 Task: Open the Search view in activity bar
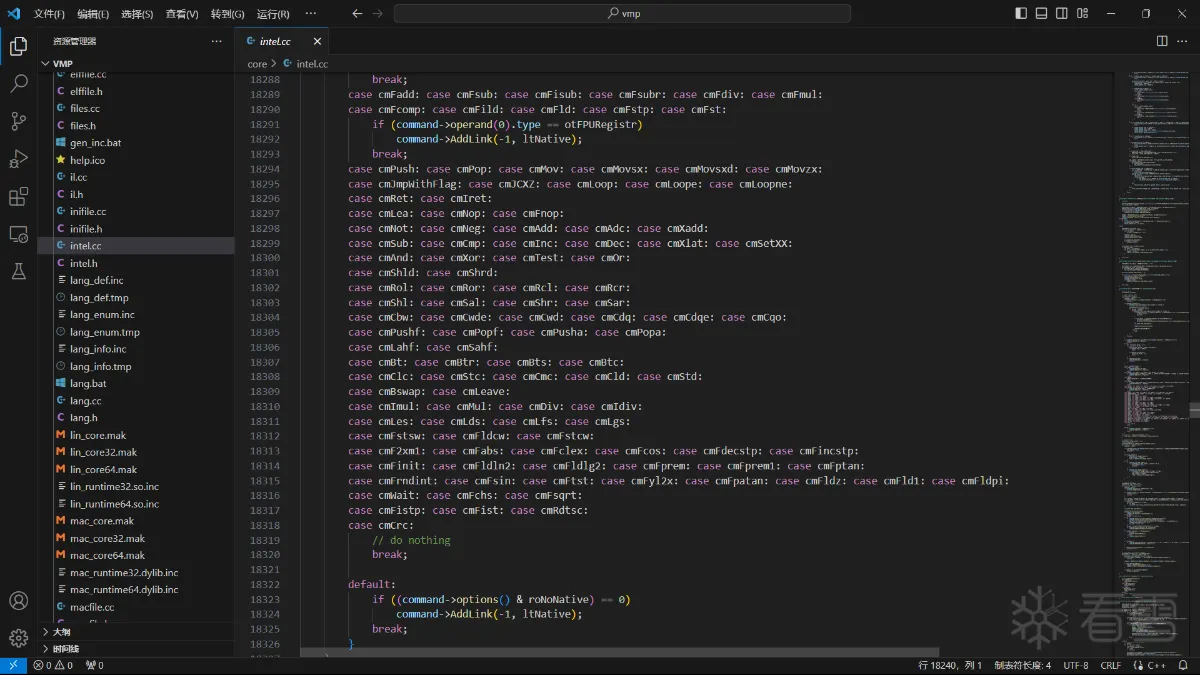pos(18,84)
